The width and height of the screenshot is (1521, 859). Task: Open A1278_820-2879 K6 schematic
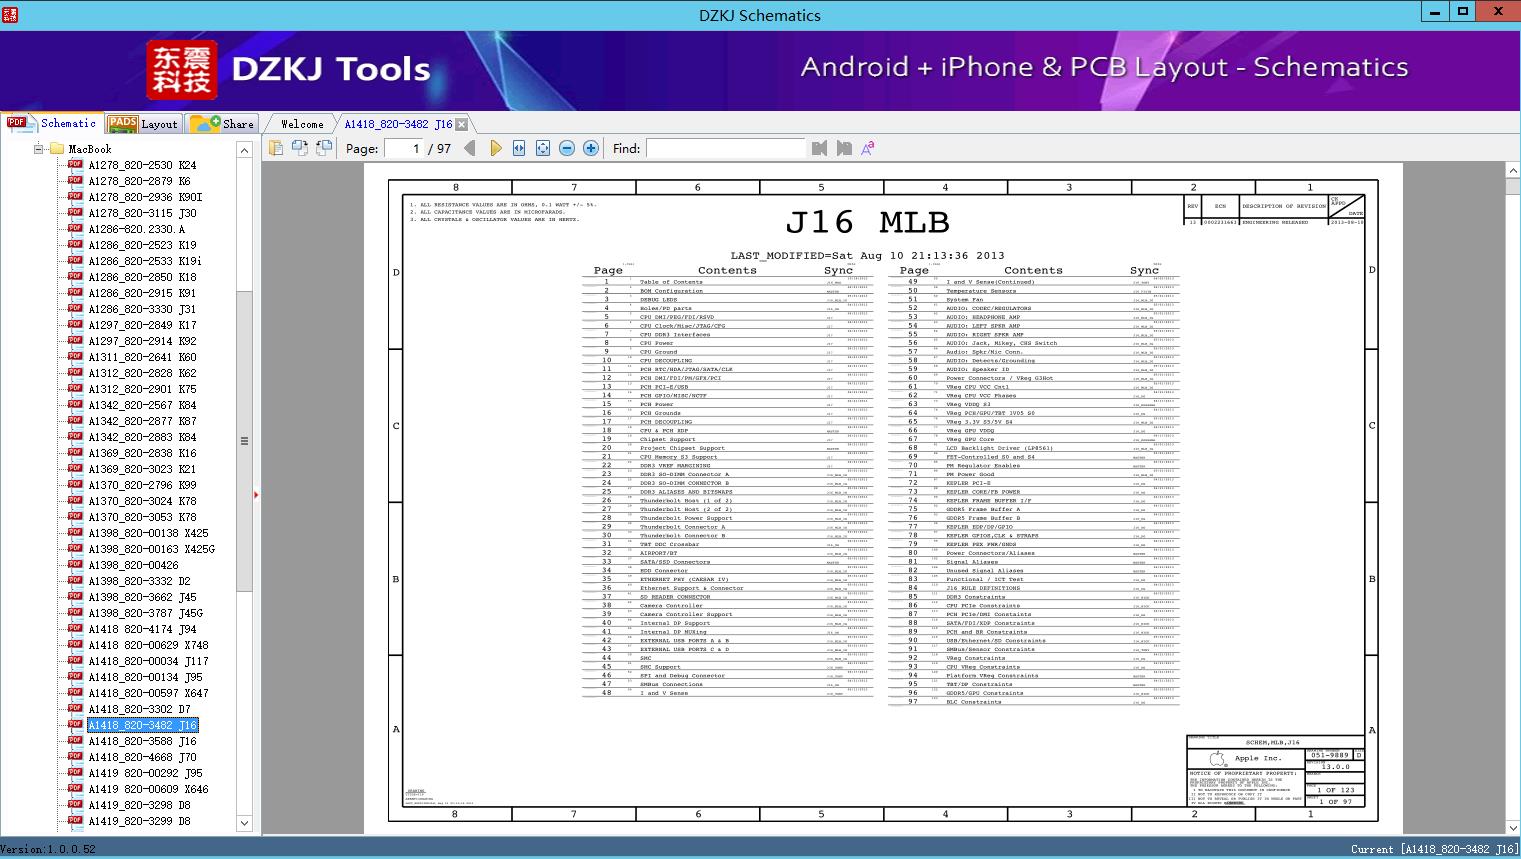[x=139, y=181]
